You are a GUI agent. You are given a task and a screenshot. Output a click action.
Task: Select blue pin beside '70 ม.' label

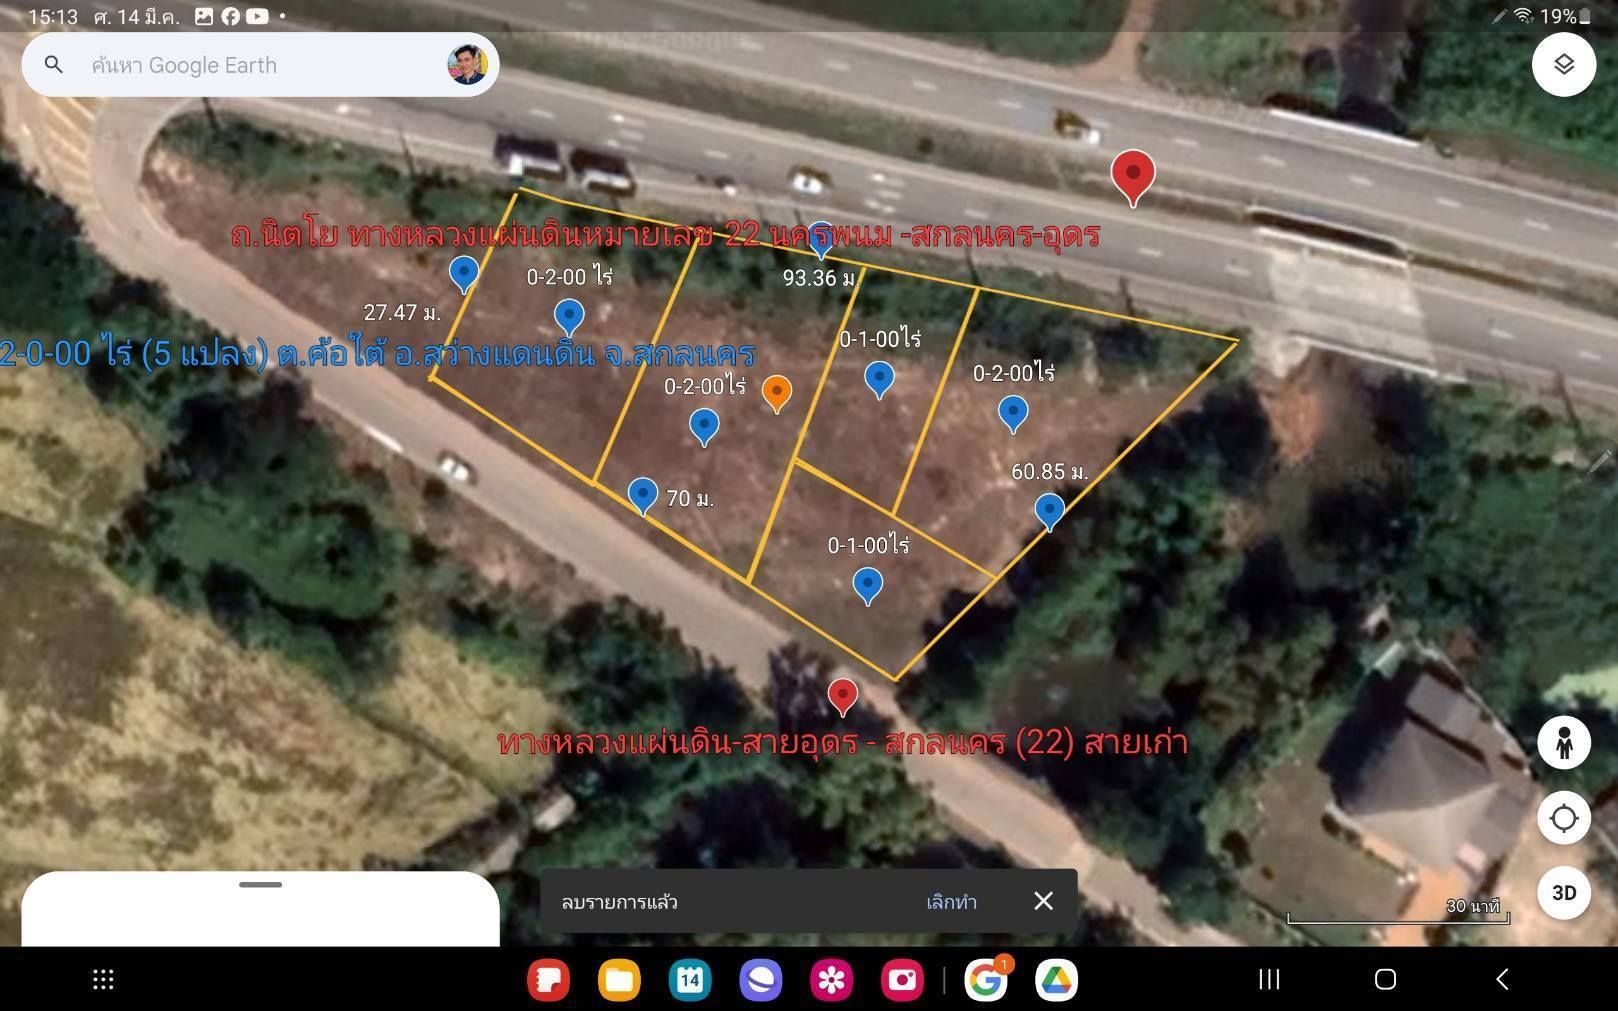click(643, 496)
